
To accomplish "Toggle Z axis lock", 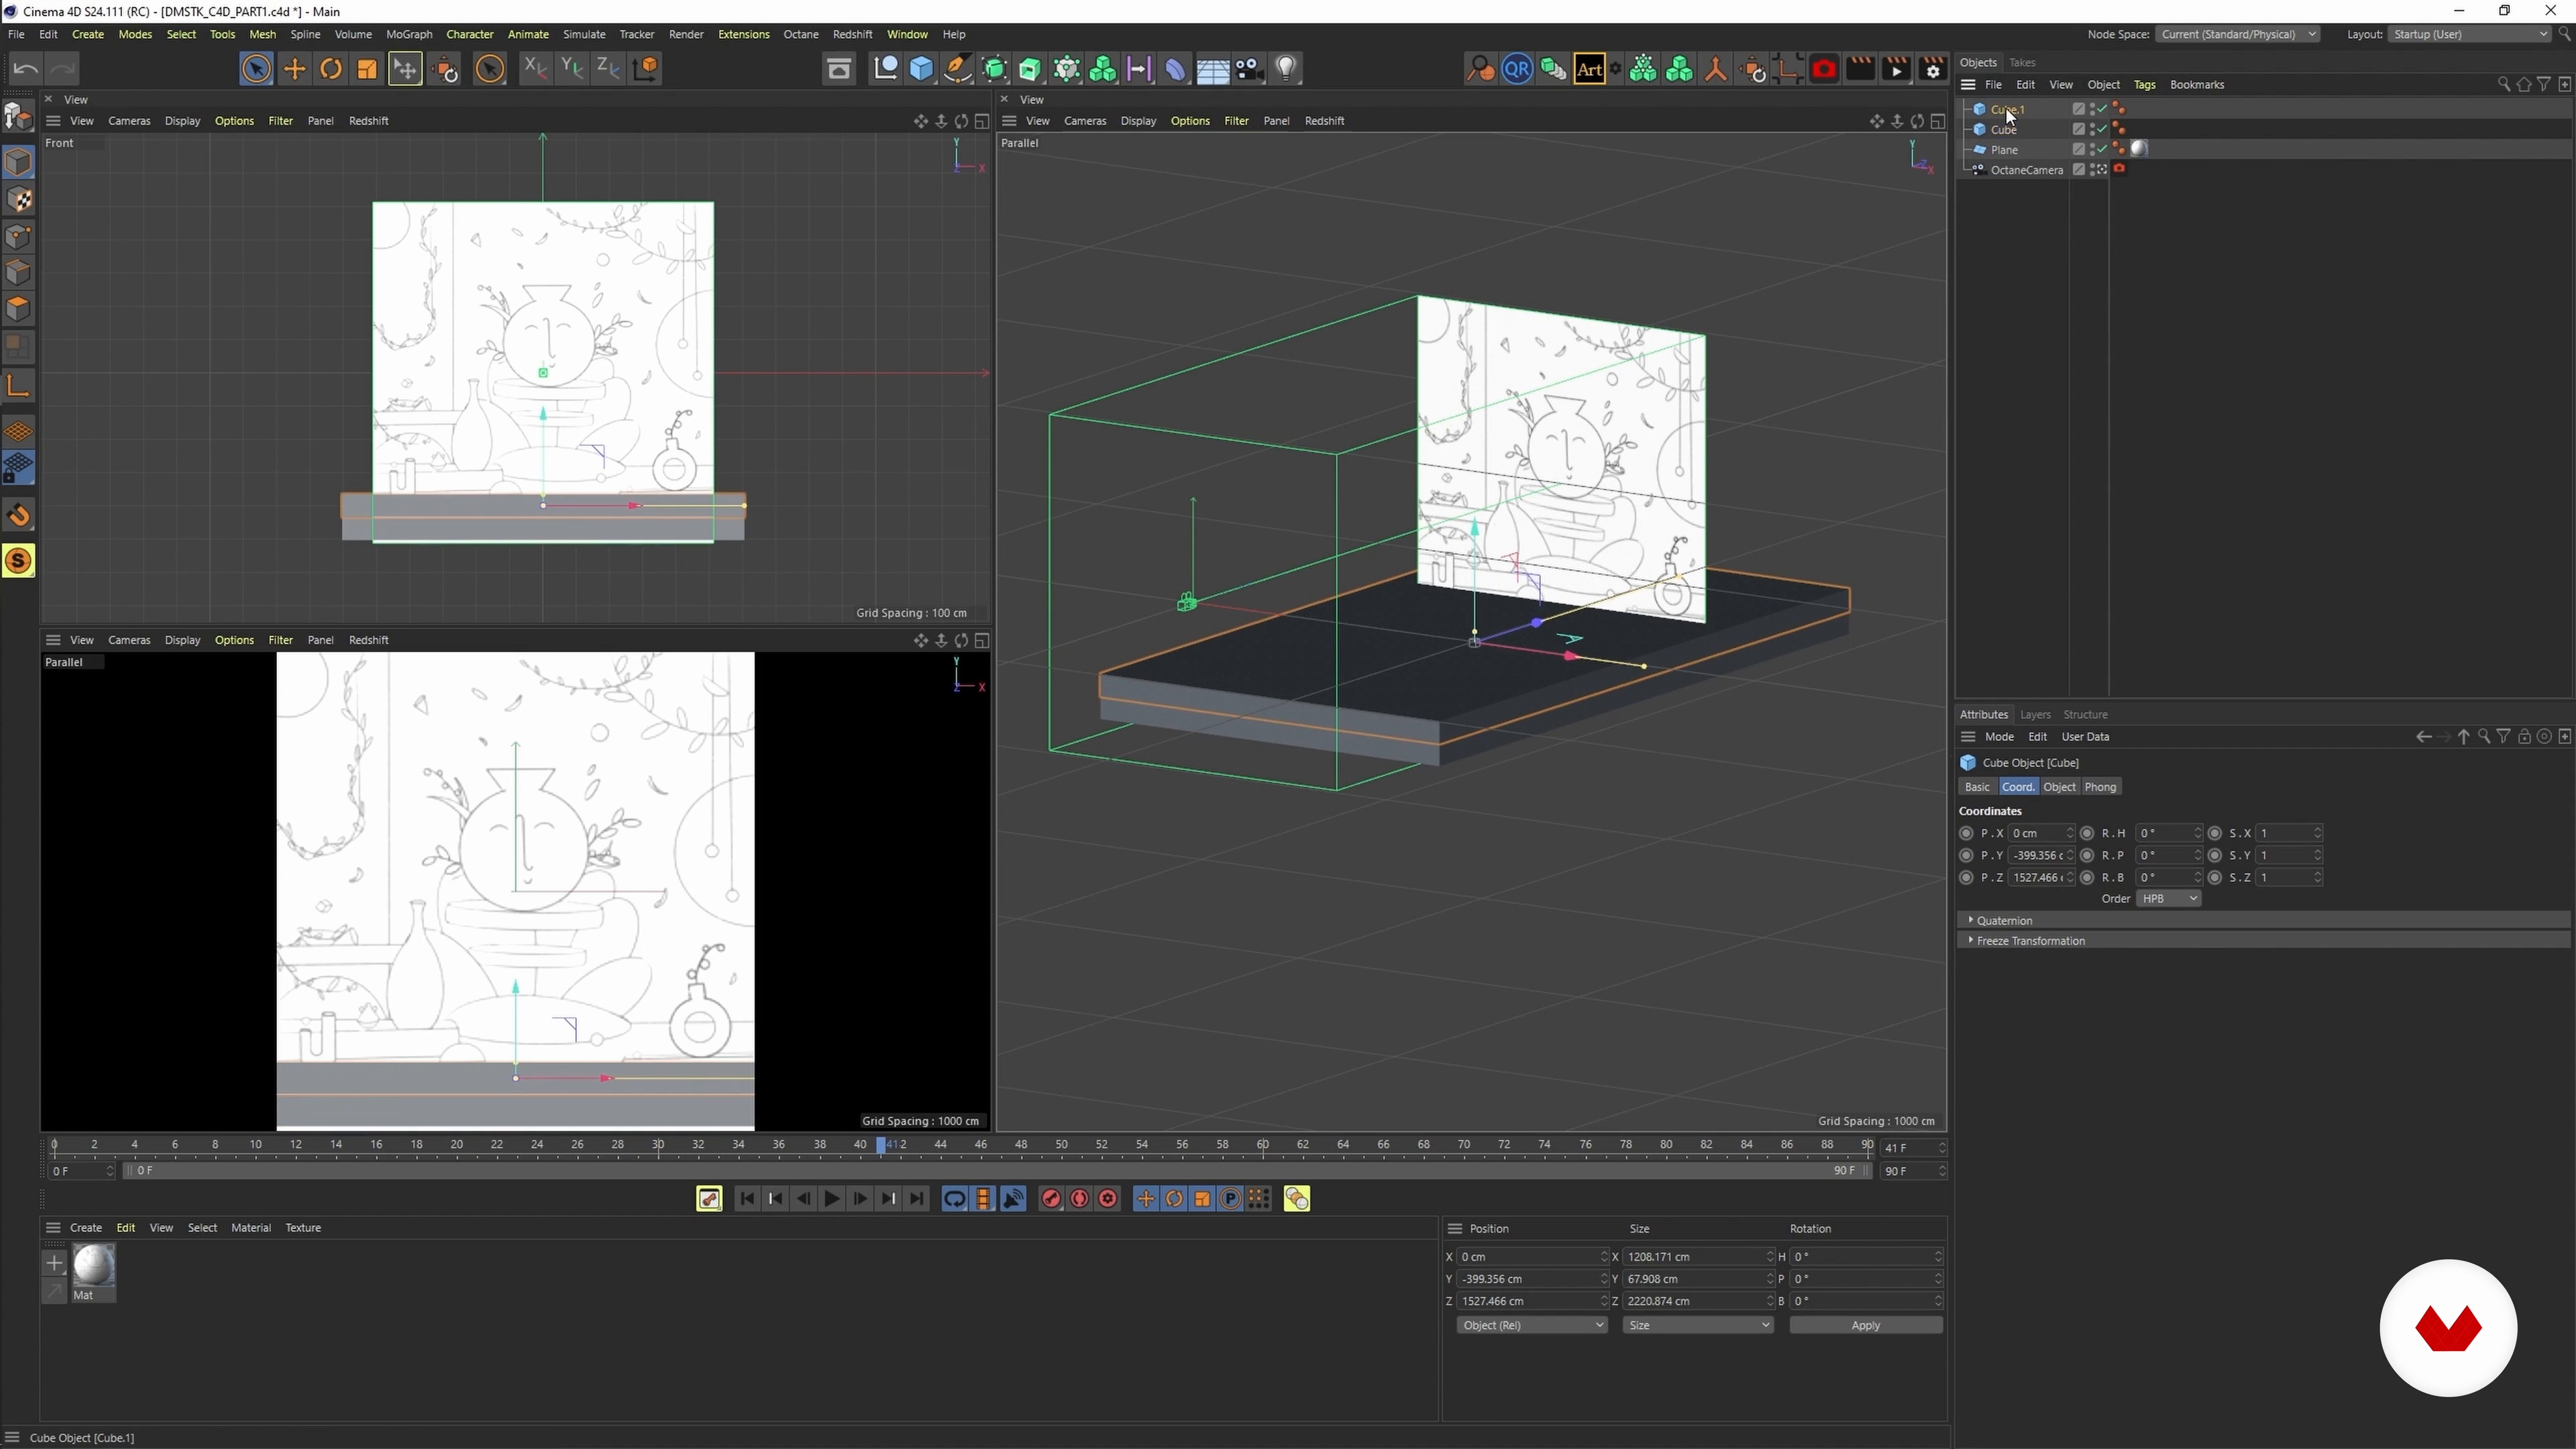I will point(608,69).
